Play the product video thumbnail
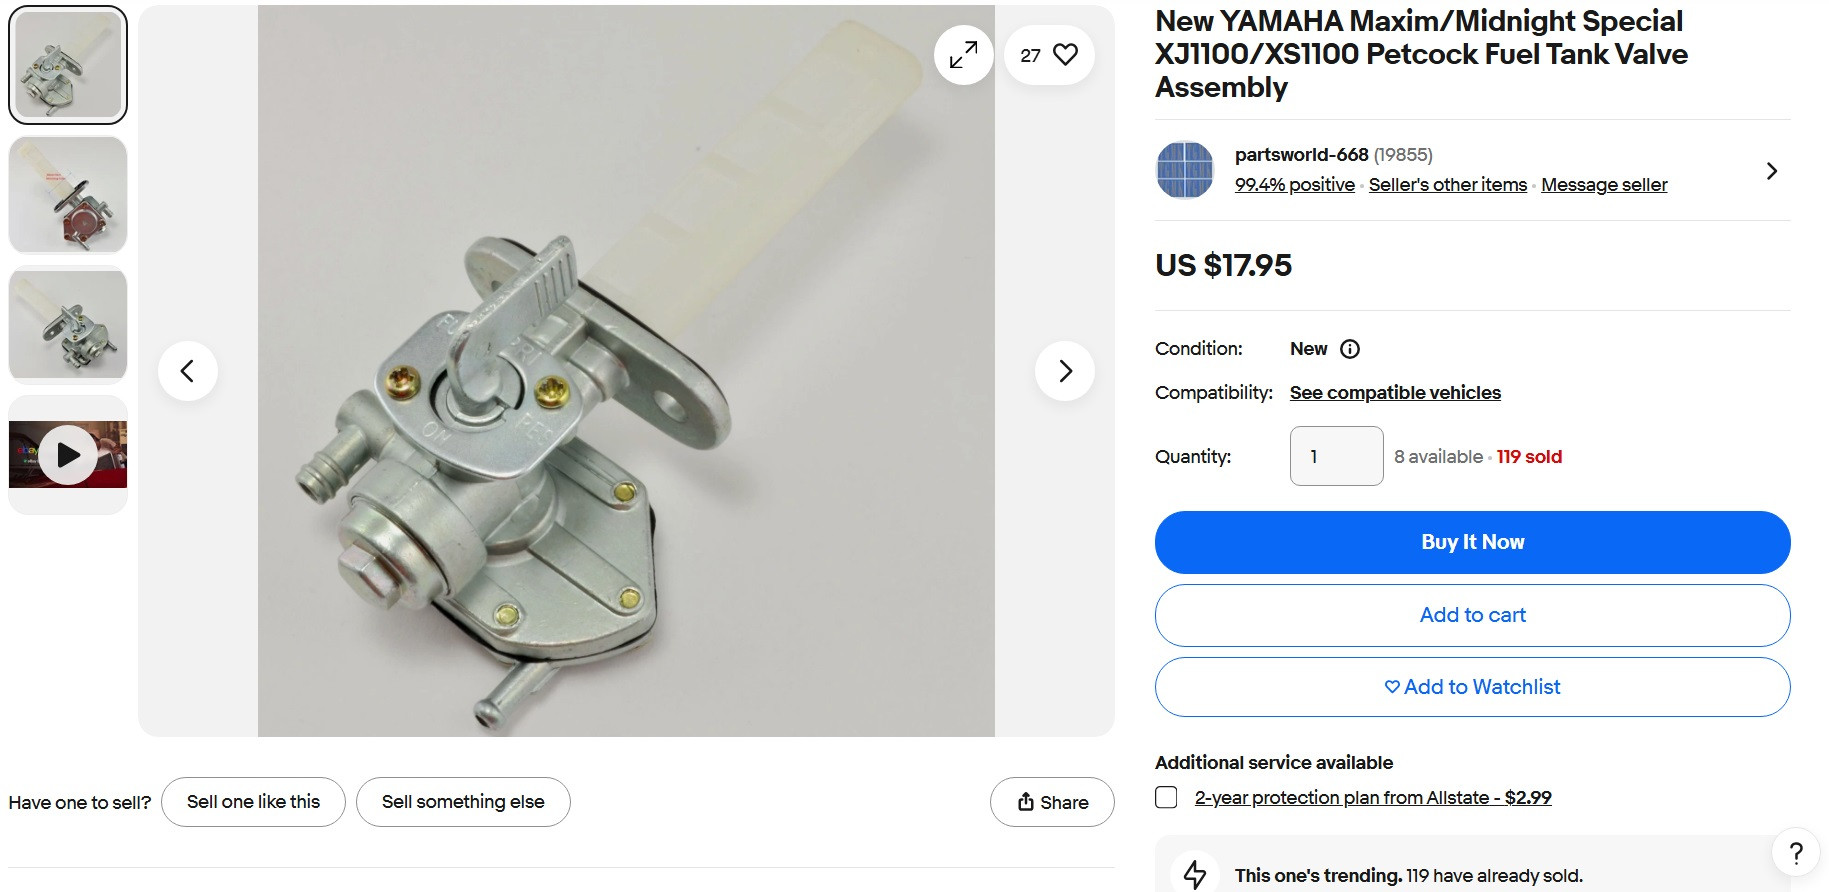Viewport: 1829px width, 892px height. pyautogui.click(x=68, y=455)
